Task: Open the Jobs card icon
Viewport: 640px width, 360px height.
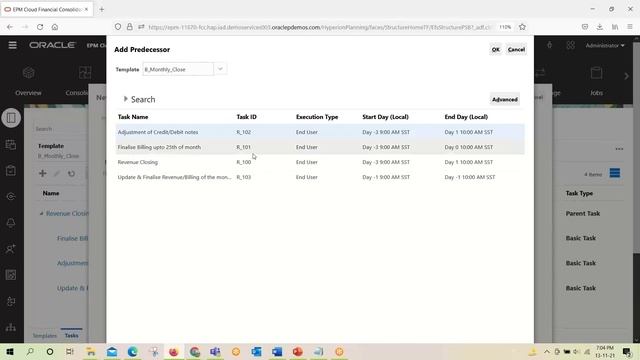Action: (x=596, y=73)
